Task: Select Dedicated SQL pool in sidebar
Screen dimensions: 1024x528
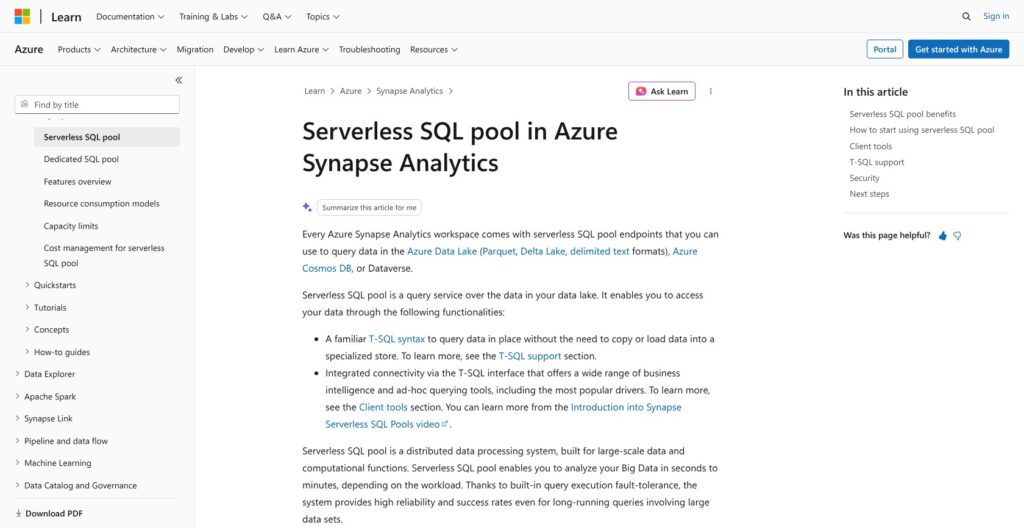Action: (x=81, y=159)
